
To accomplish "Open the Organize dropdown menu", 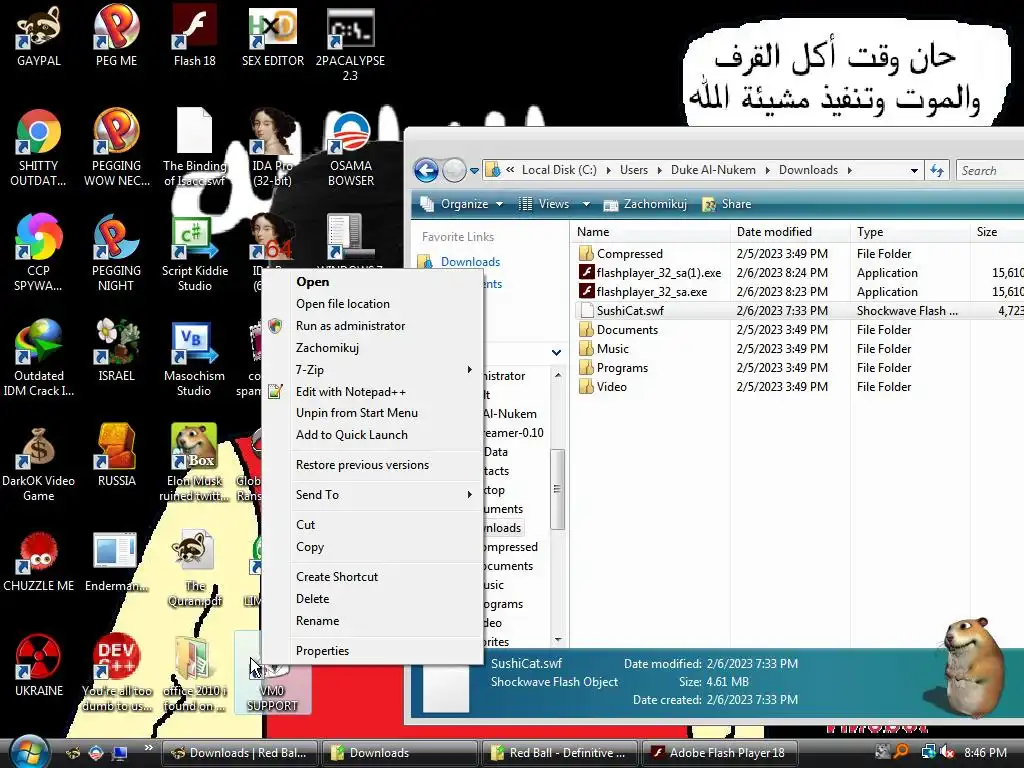I will click(462, 204).
